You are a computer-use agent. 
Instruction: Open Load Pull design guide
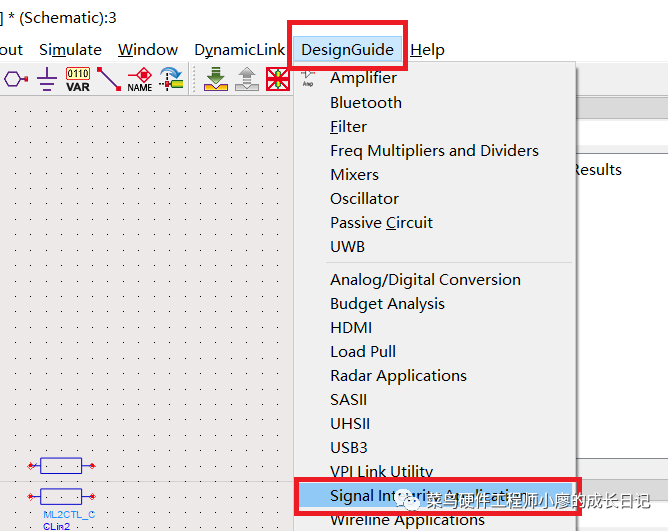[x=435, y=351]
